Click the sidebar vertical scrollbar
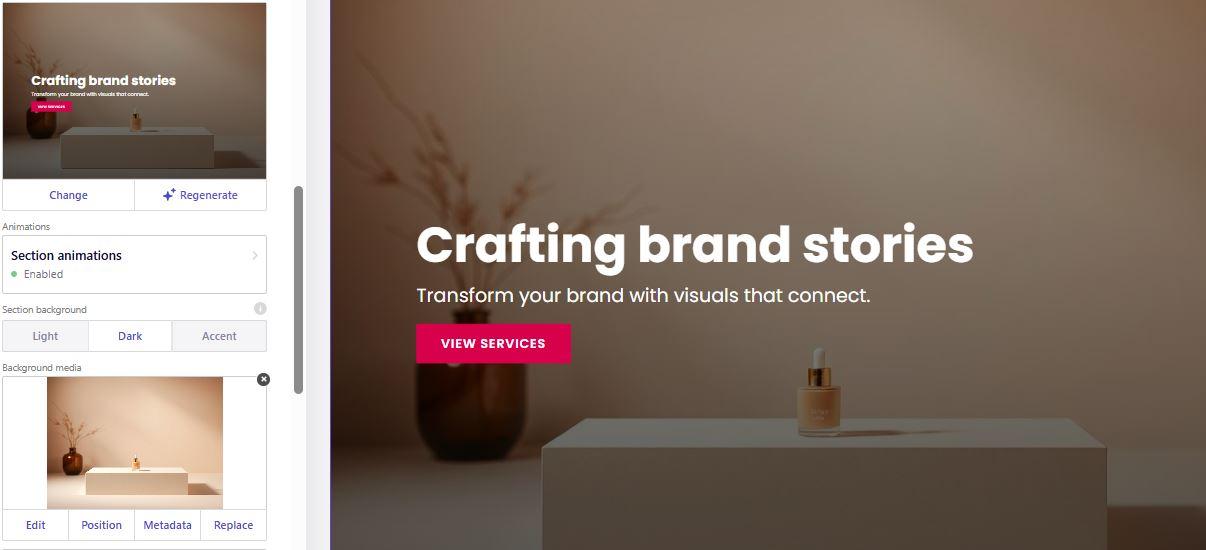Viewport: 1206px width, 550px height. point(298,290)
